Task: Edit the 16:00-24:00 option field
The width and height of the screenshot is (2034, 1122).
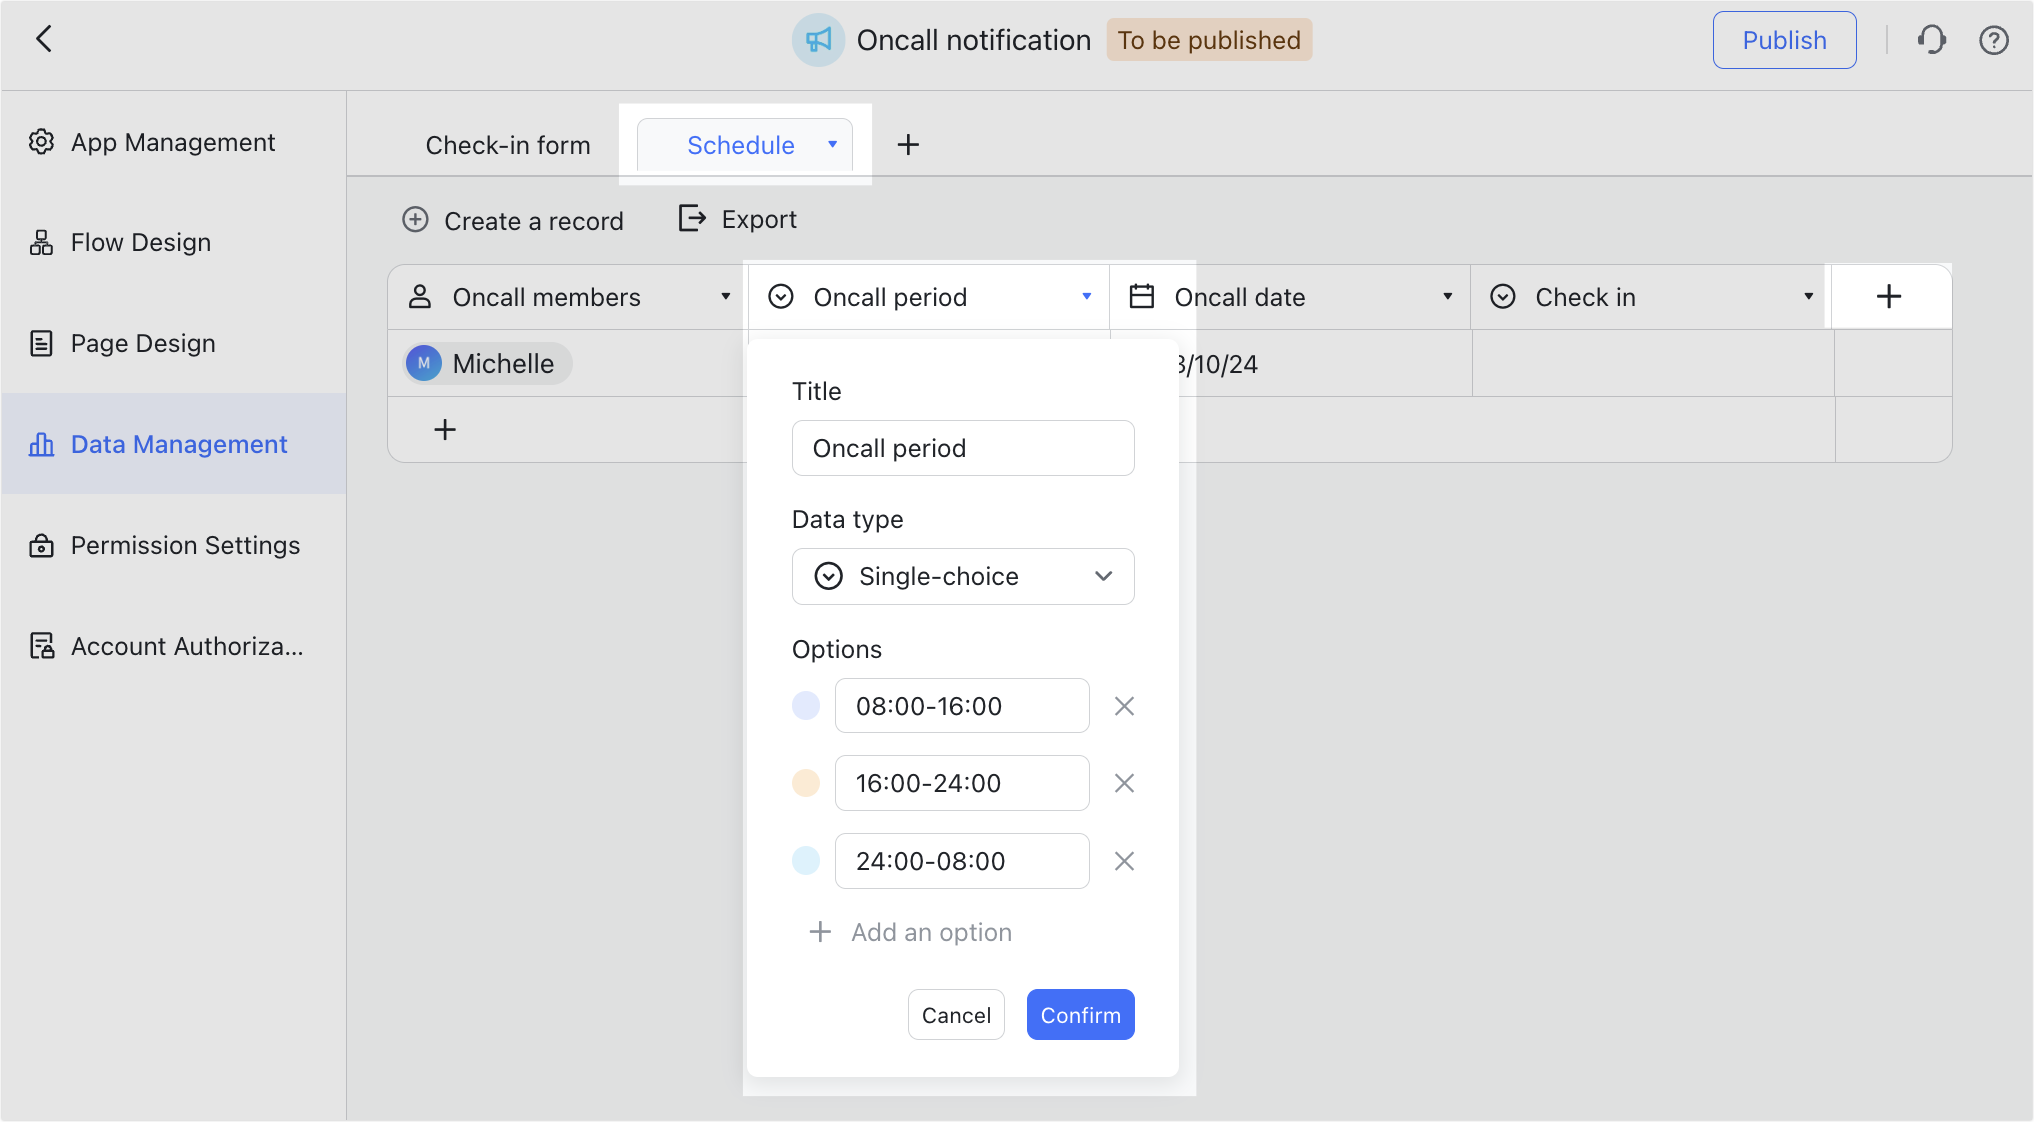Action: pyautogui.click(x=962, y=783)
